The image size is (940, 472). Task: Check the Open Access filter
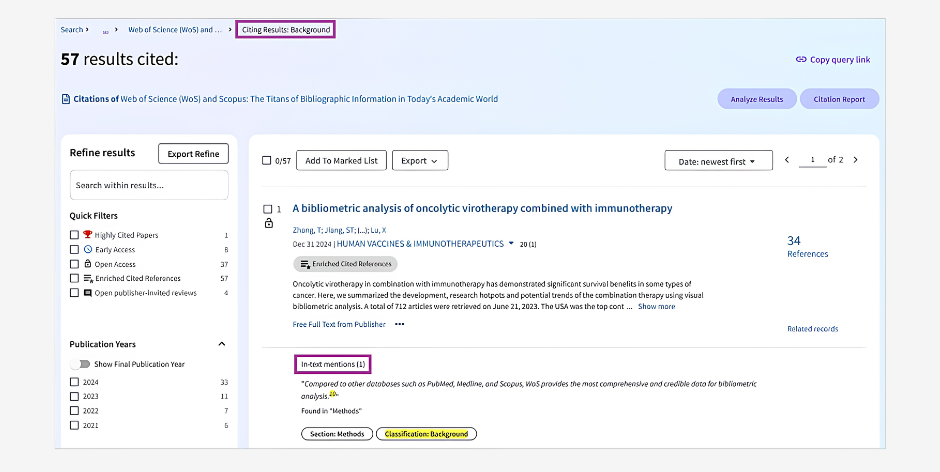click(x=74, y=264)
